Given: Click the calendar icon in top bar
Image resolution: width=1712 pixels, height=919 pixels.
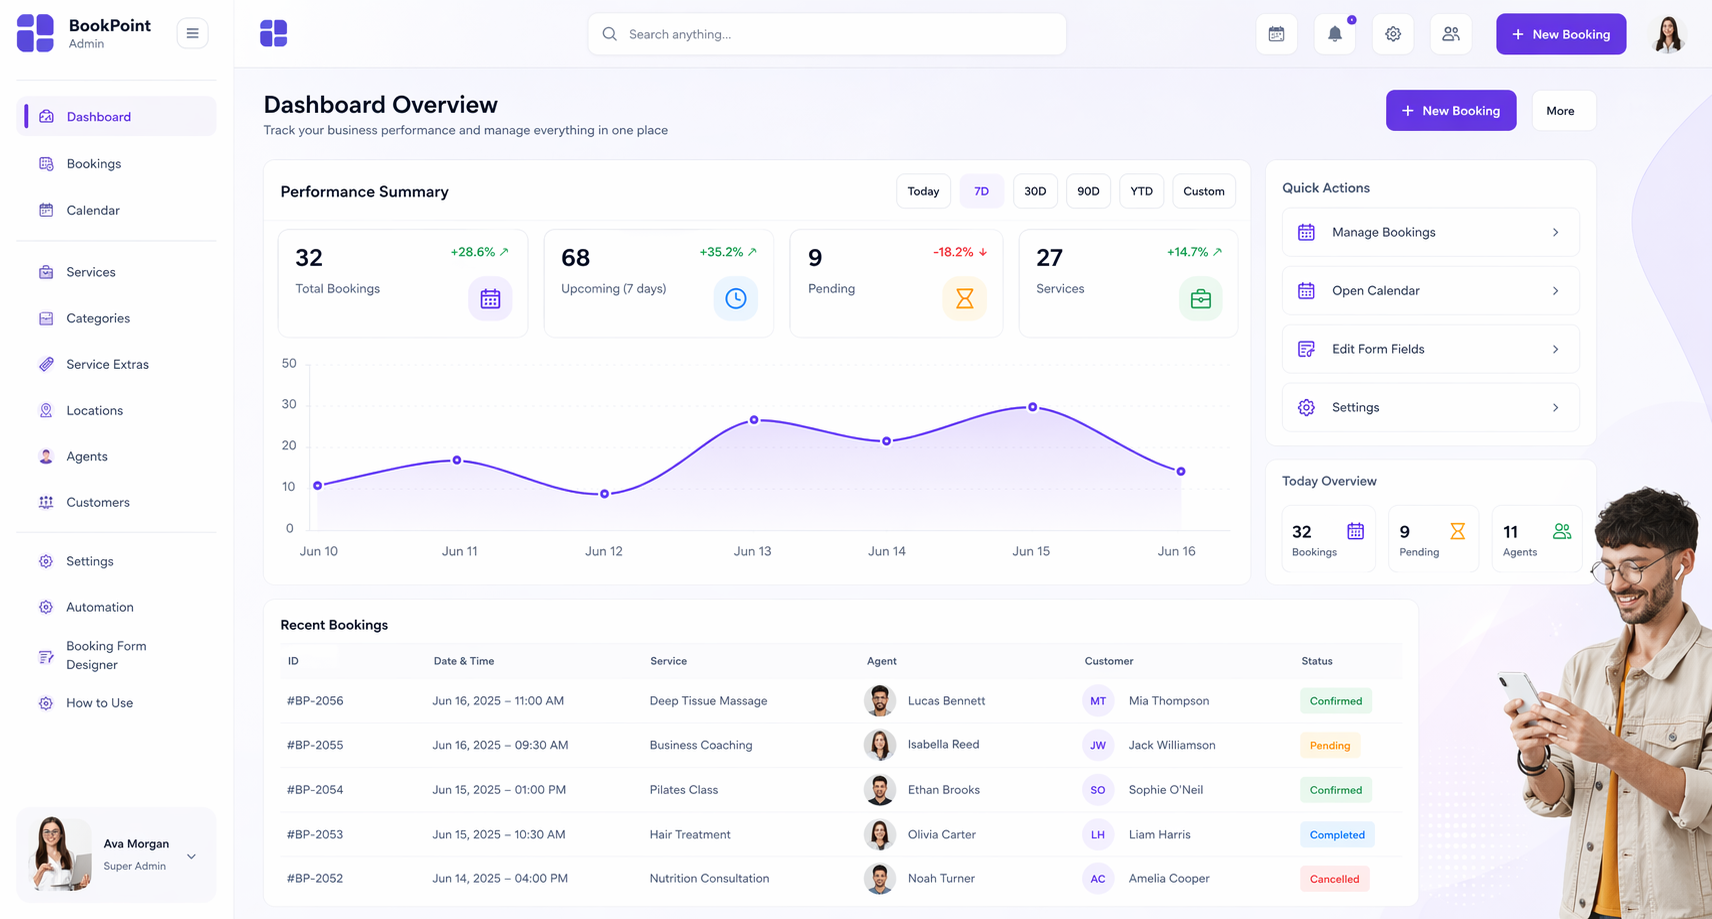Looking at the screenshot, I should pos(1277,34).
